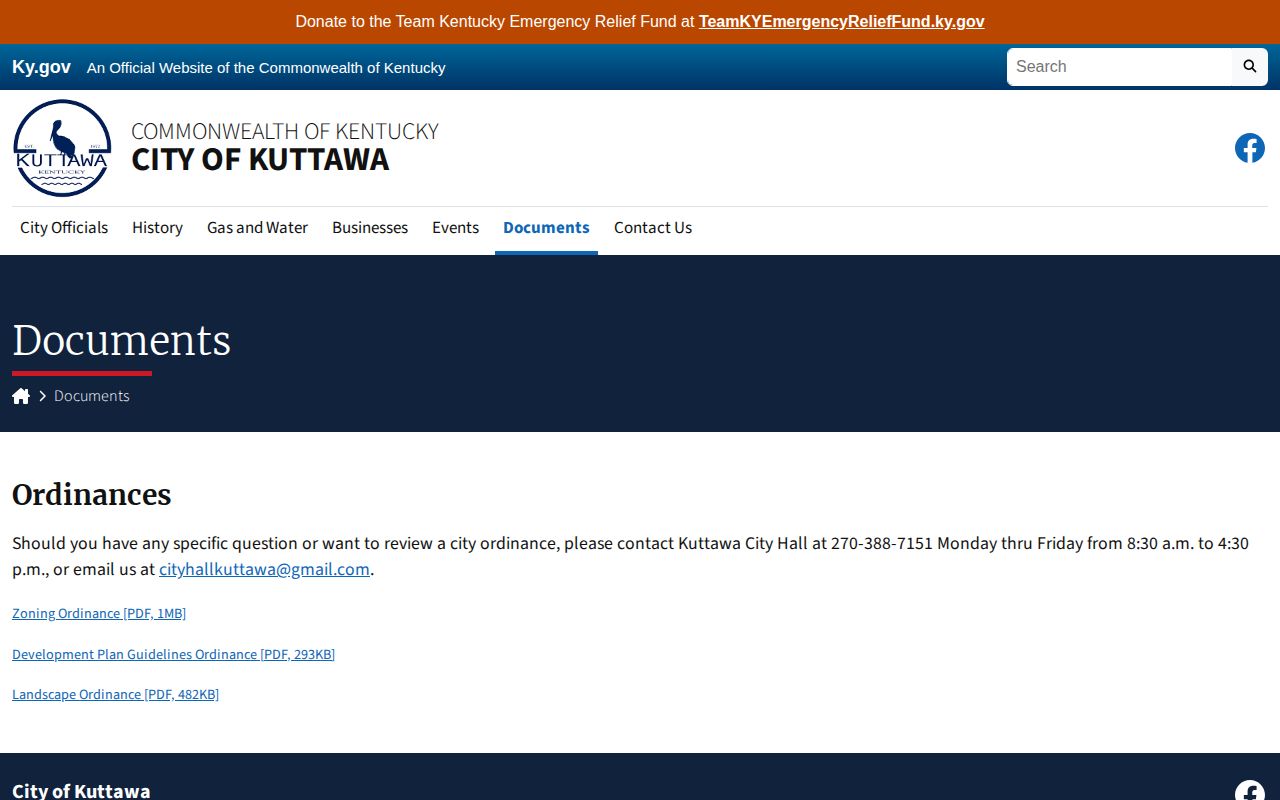1280x800 pixels.
Task: Click the Official Website of the Commonwealth text
Action: tap(266, 68)
